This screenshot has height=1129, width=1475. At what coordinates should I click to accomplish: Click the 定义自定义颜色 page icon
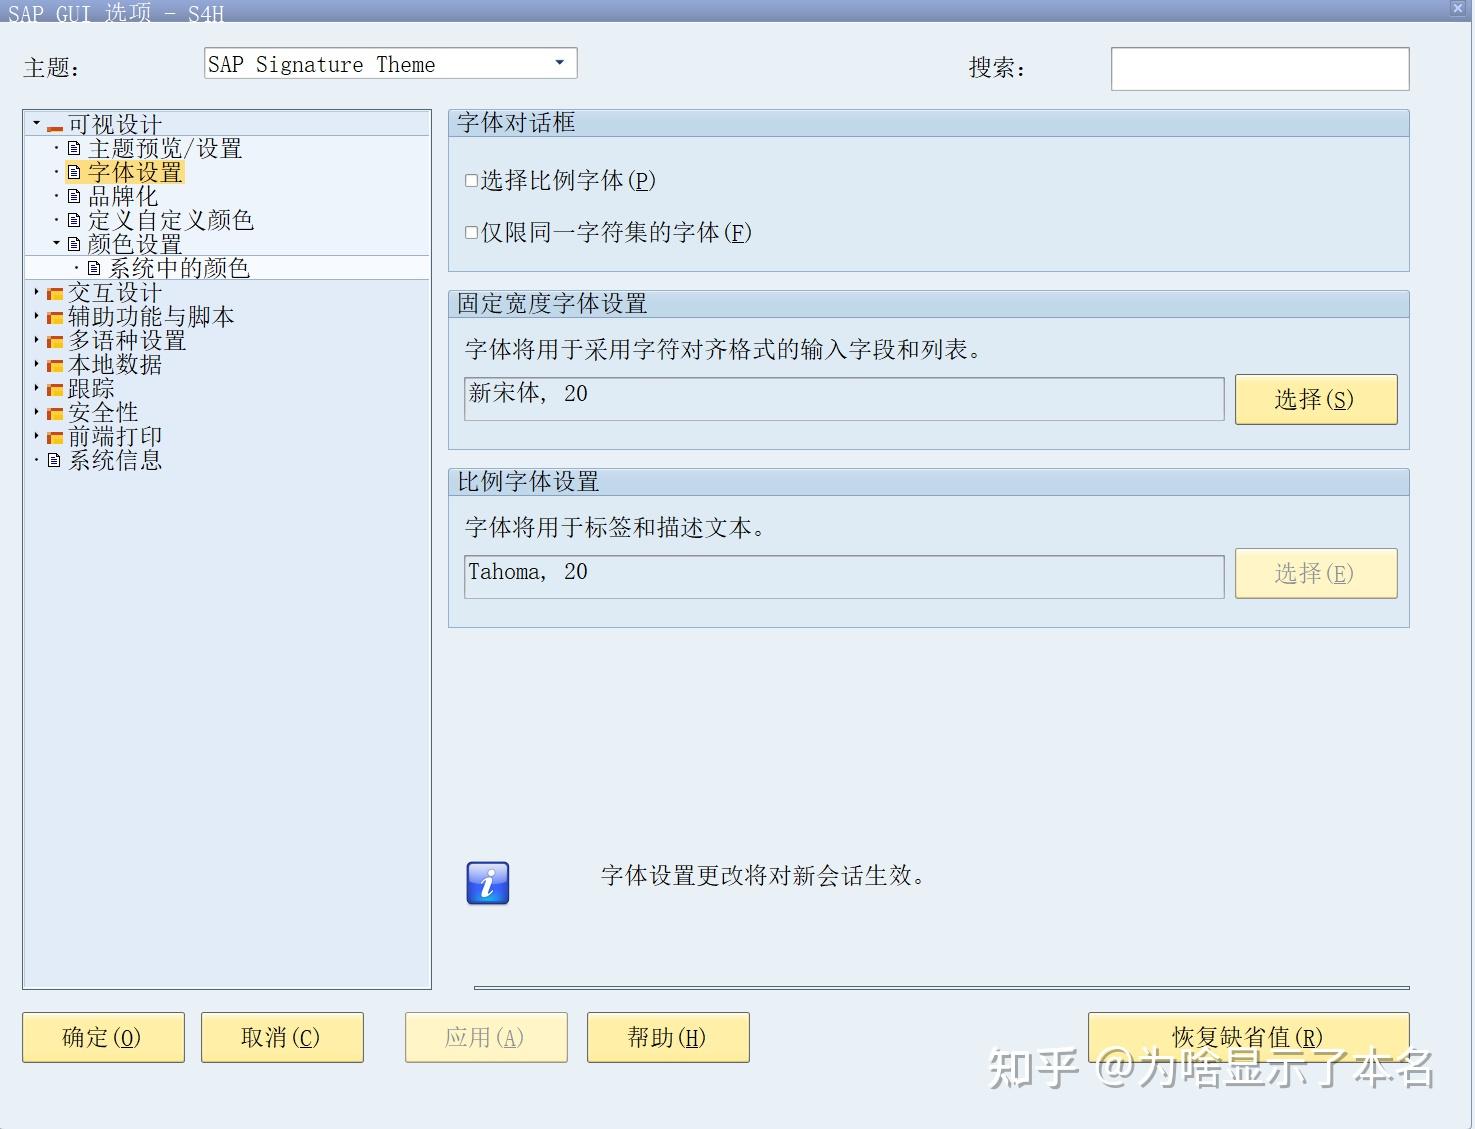click(x=76, y=219)
